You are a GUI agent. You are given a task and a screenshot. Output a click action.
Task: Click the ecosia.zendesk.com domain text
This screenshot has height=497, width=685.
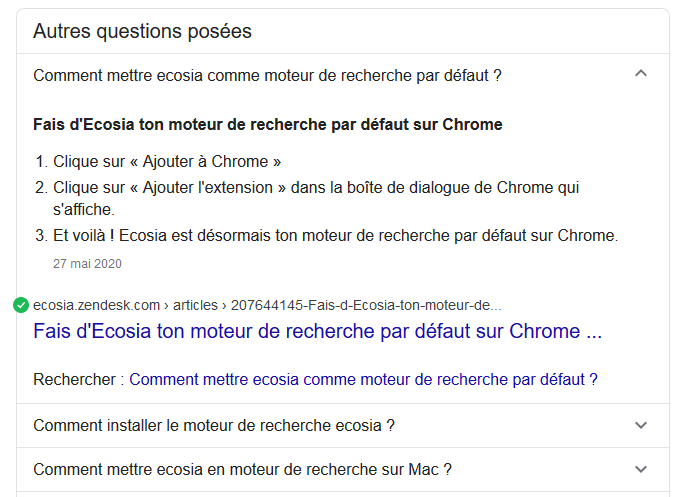[96, 305]
